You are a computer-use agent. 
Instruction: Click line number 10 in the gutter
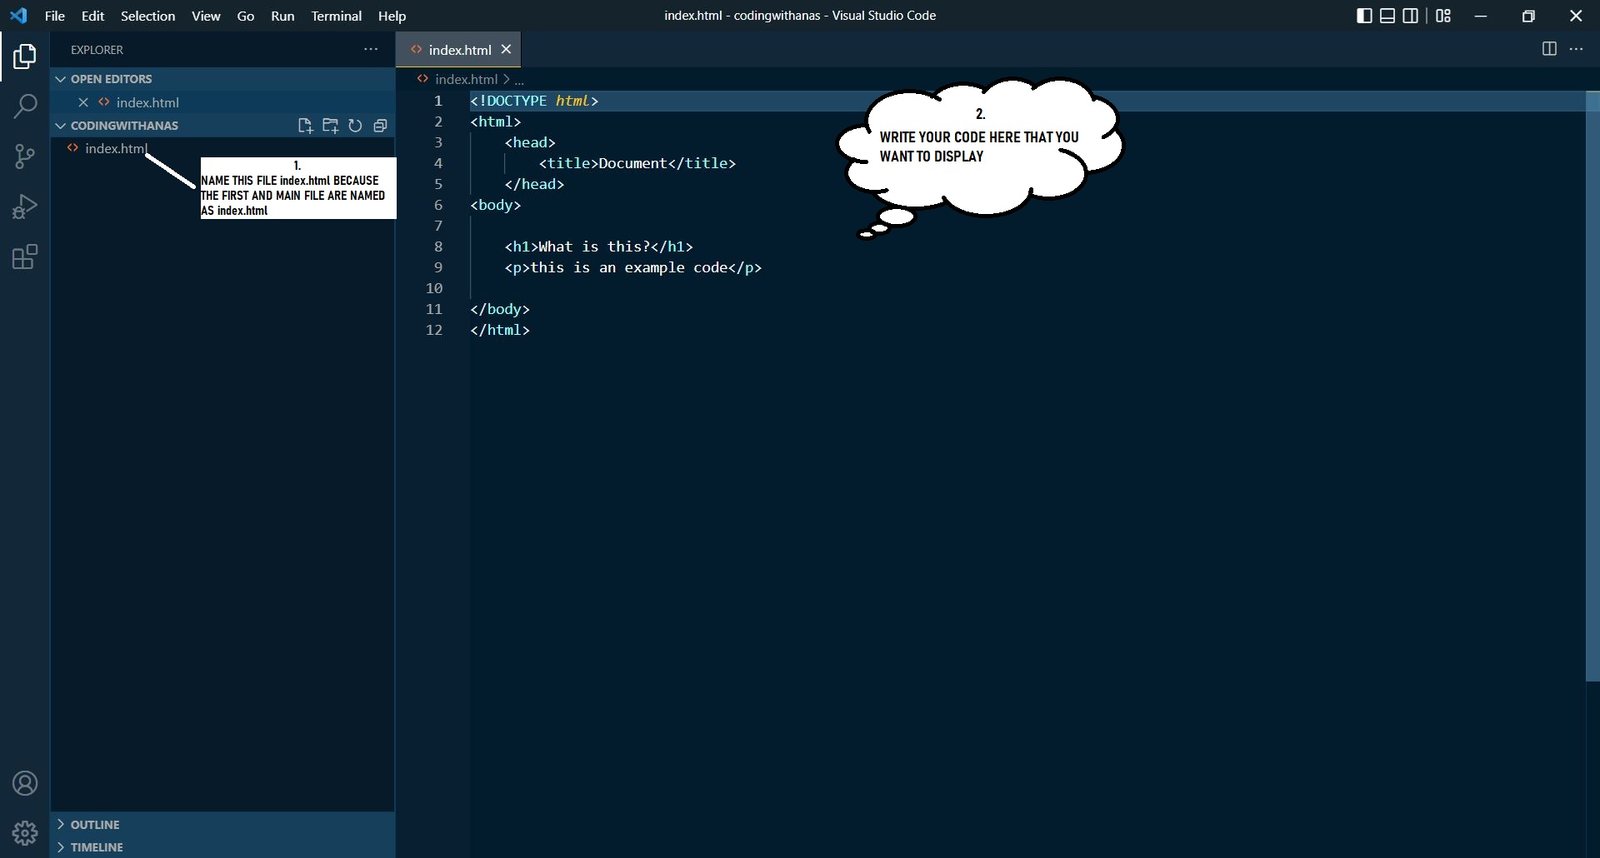tap(434, 288)
